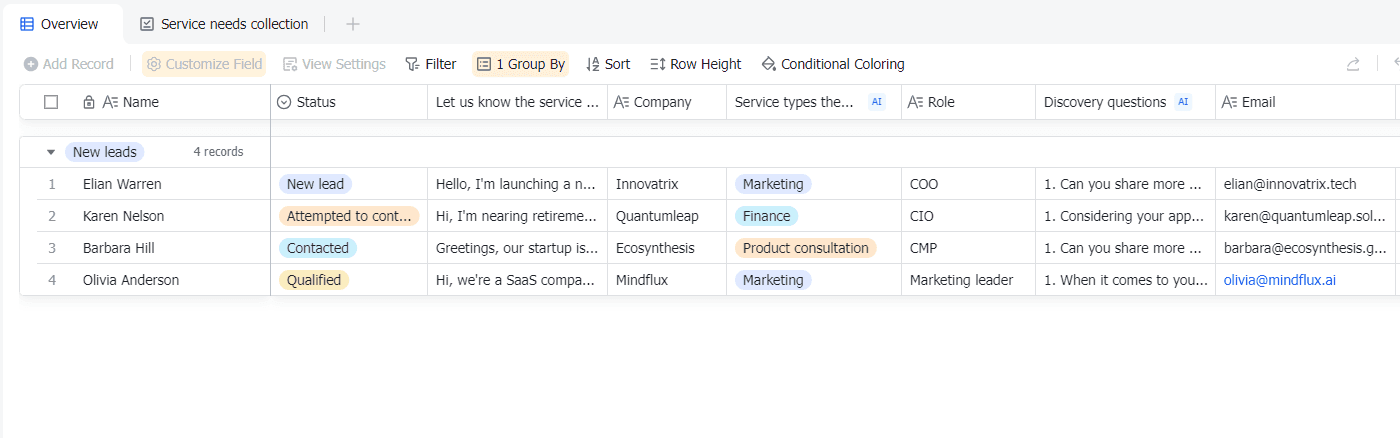Click the lock icon beside the Name column
Image resolution: width=1400 pixels, height=438 pixels.
coord(89,102)
